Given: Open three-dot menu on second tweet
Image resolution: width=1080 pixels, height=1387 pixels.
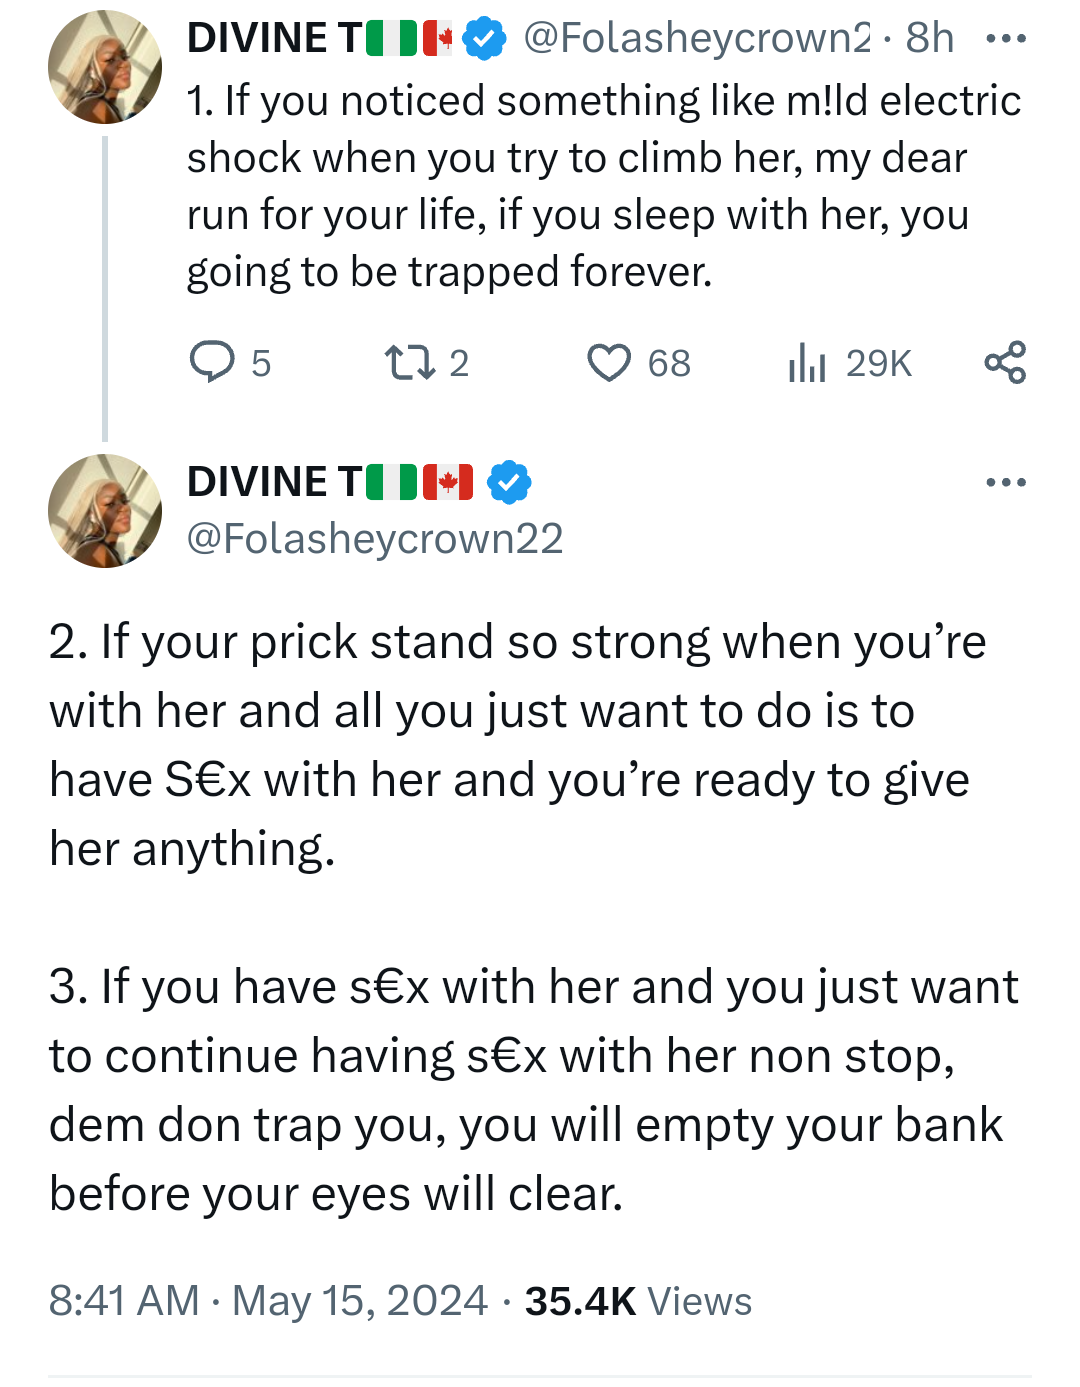Looking at the screenshot, I should (1005, 482).
